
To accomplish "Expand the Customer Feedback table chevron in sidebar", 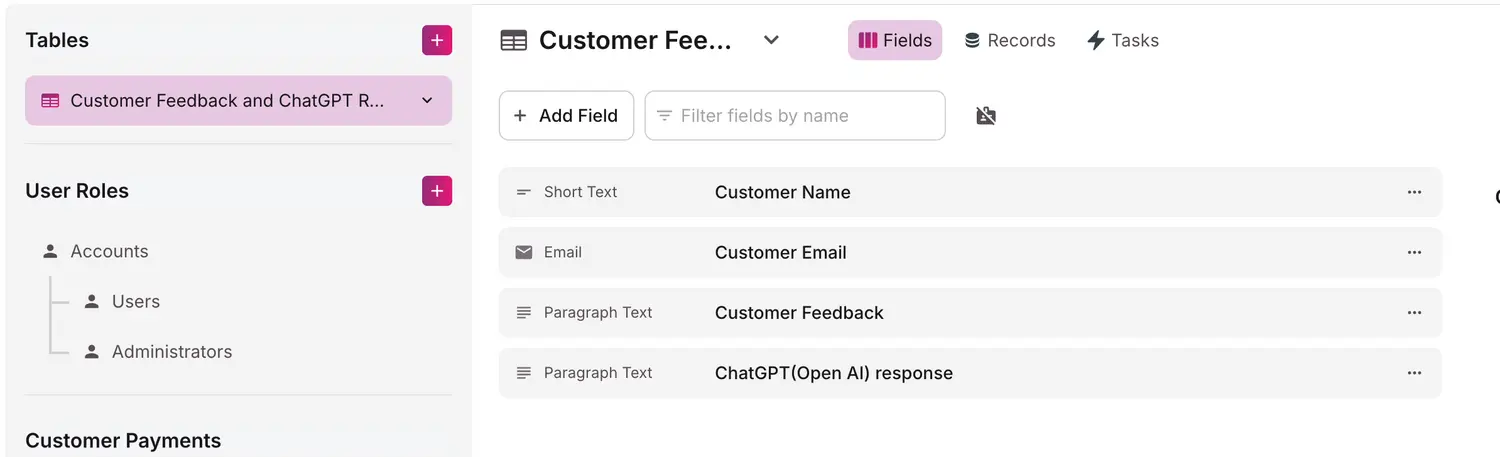I will click(x=427, y=101).
